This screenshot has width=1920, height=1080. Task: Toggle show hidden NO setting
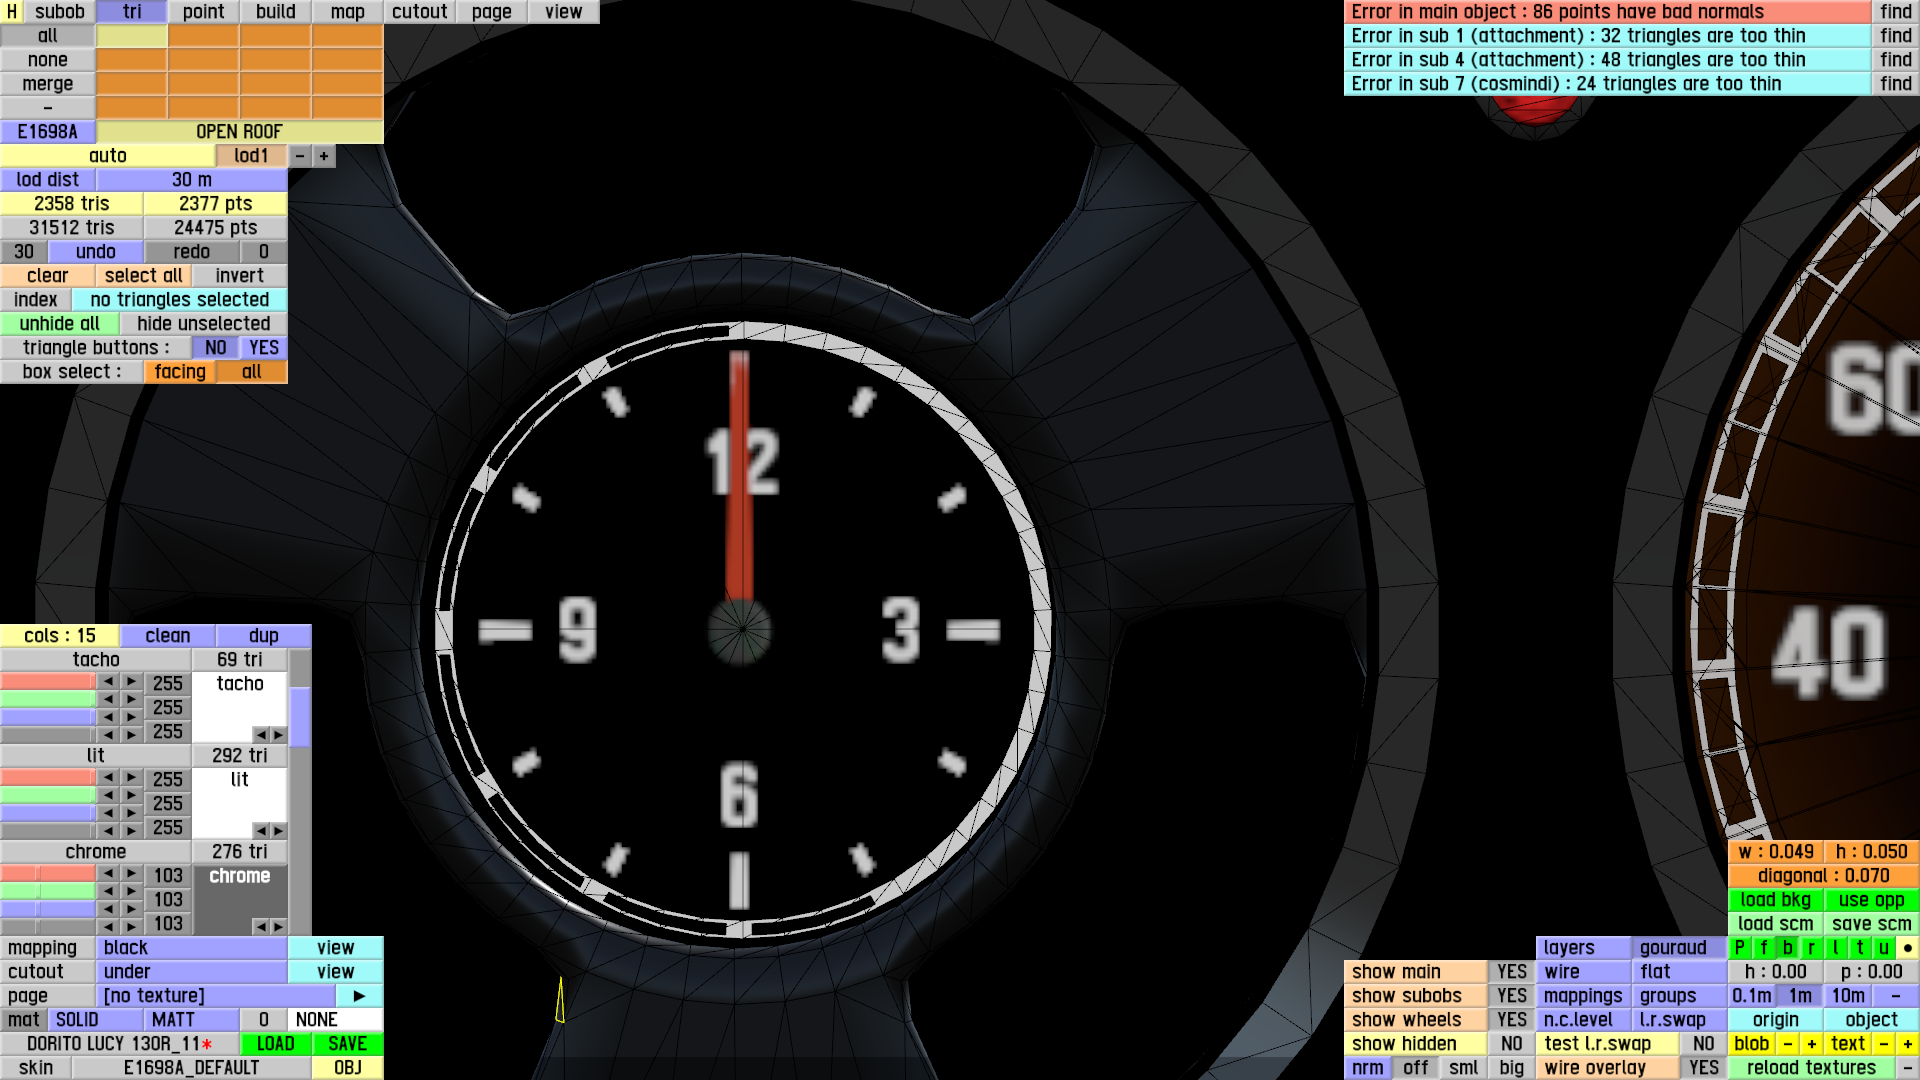pyautogui.click(x=1511, y=1044)
